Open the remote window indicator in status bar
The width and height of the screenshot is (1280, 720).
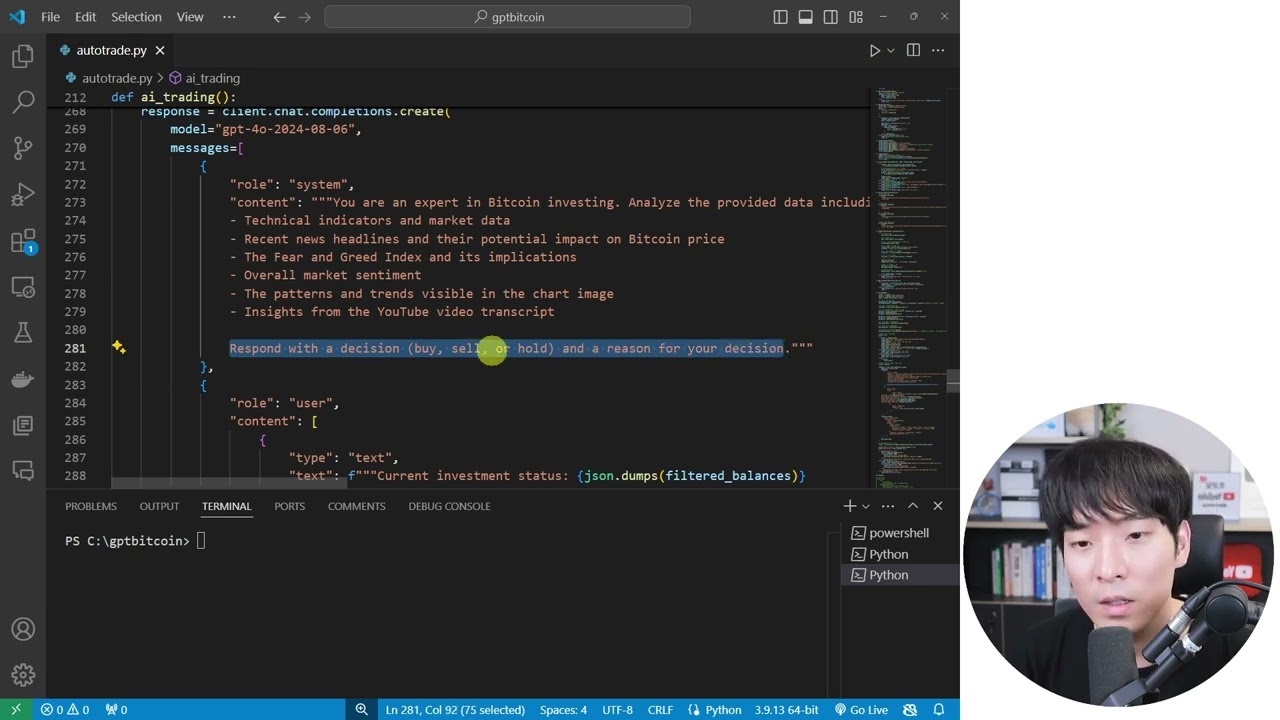[16, 709]
